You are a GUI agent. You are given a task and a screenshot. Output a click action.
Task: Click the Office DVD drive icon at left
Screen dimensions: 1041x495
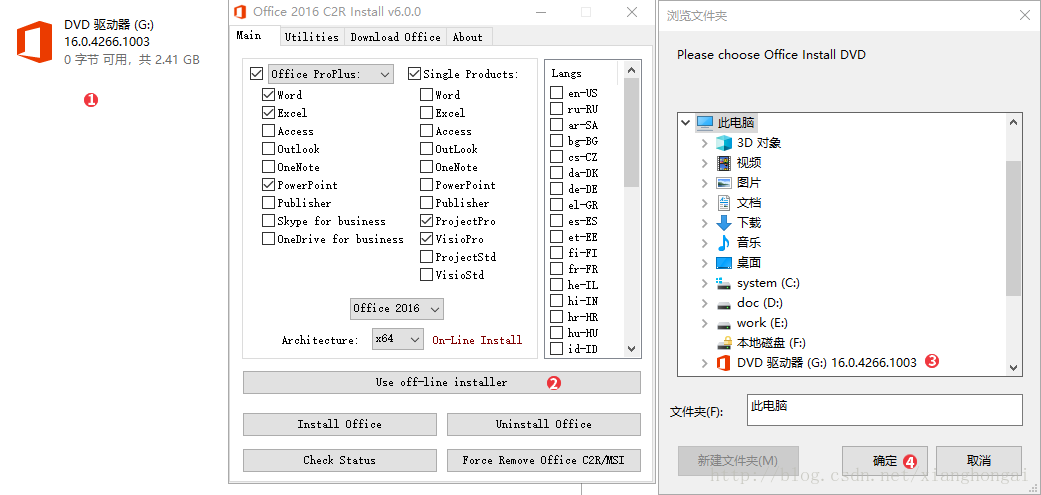pos(35,42)
